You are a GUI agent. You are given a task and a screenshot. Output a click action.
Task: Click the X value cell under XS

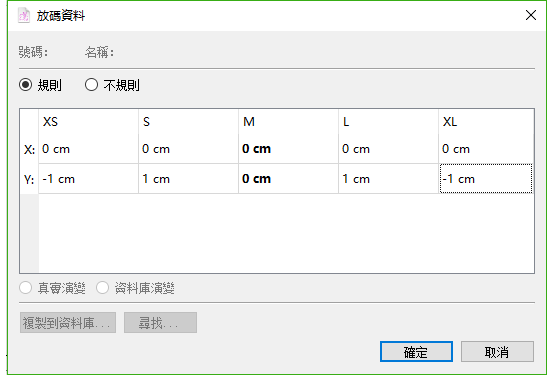point(88,149)
